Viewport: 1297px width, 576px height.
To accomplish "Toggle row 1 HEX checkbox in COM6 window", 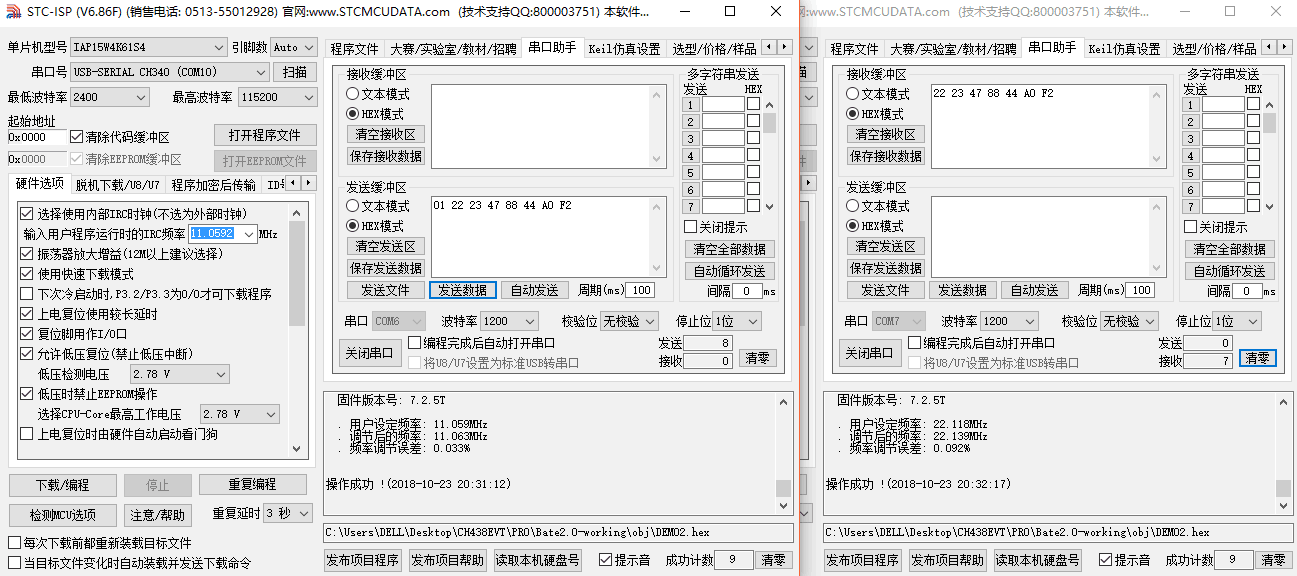I will (753, 104).
